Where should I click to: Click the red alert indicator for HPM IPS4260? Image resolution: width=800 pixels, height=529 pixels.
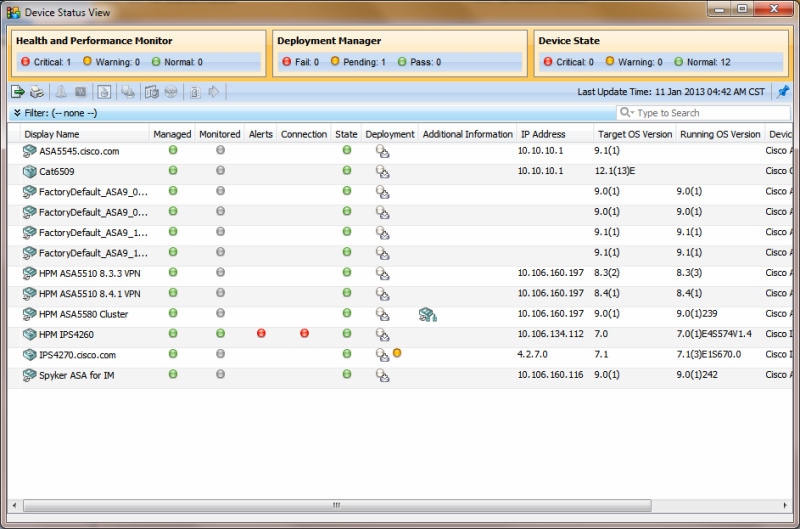click(x=261, y=333)
